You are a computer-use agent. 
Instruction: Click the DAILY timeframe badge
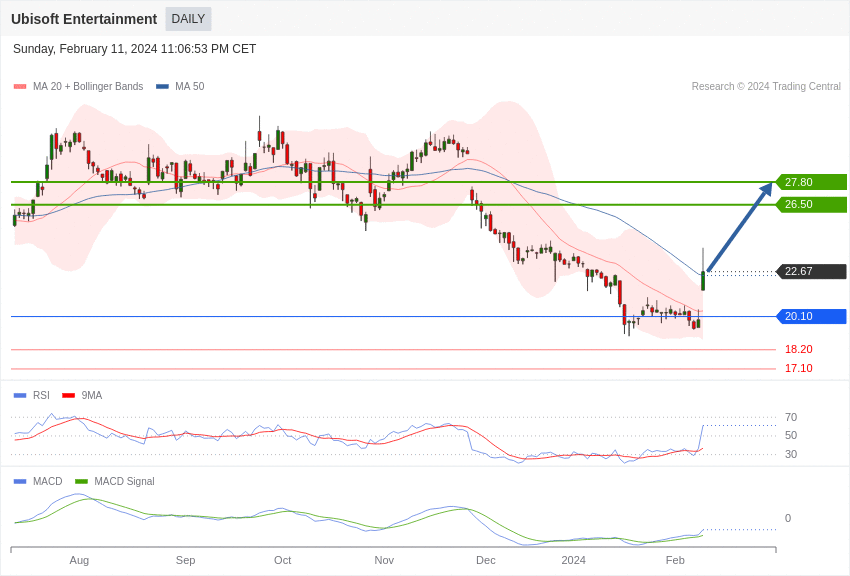[188, 19]
